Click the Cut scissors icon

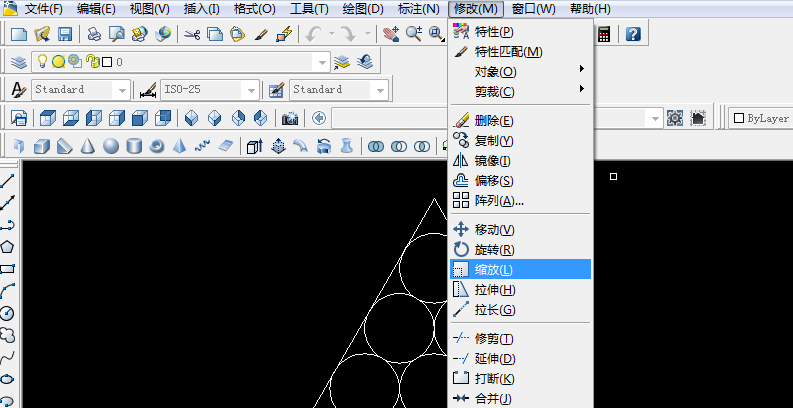point(192,34)
